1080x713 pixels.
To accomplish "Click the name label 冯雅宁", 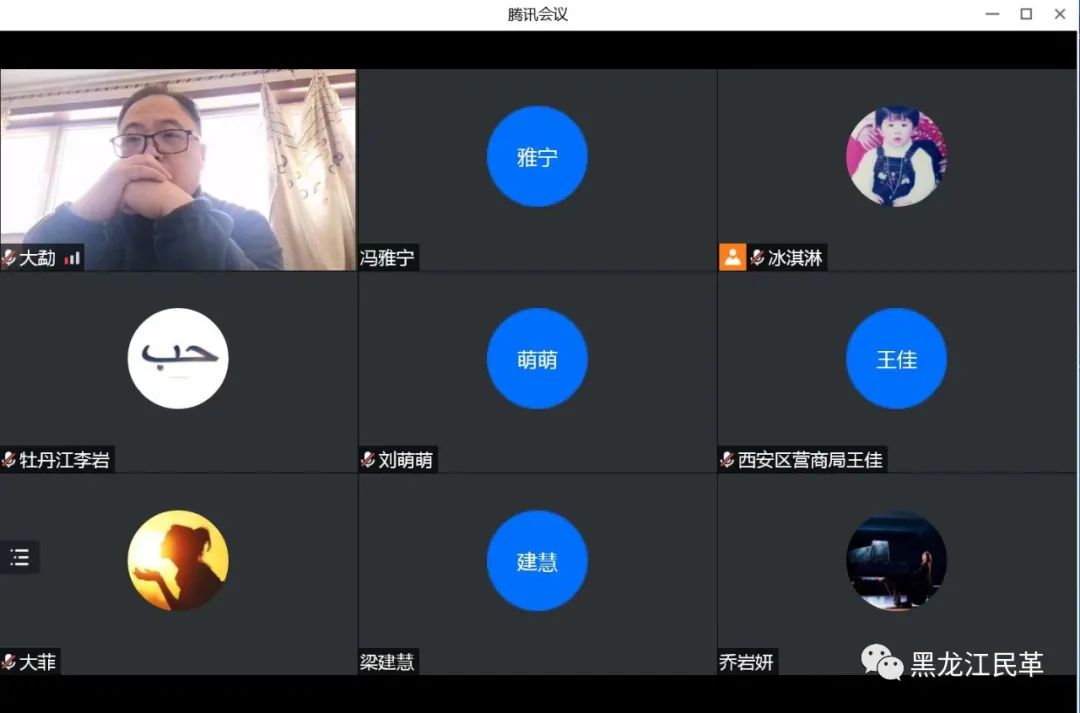I will click(387, 258).
